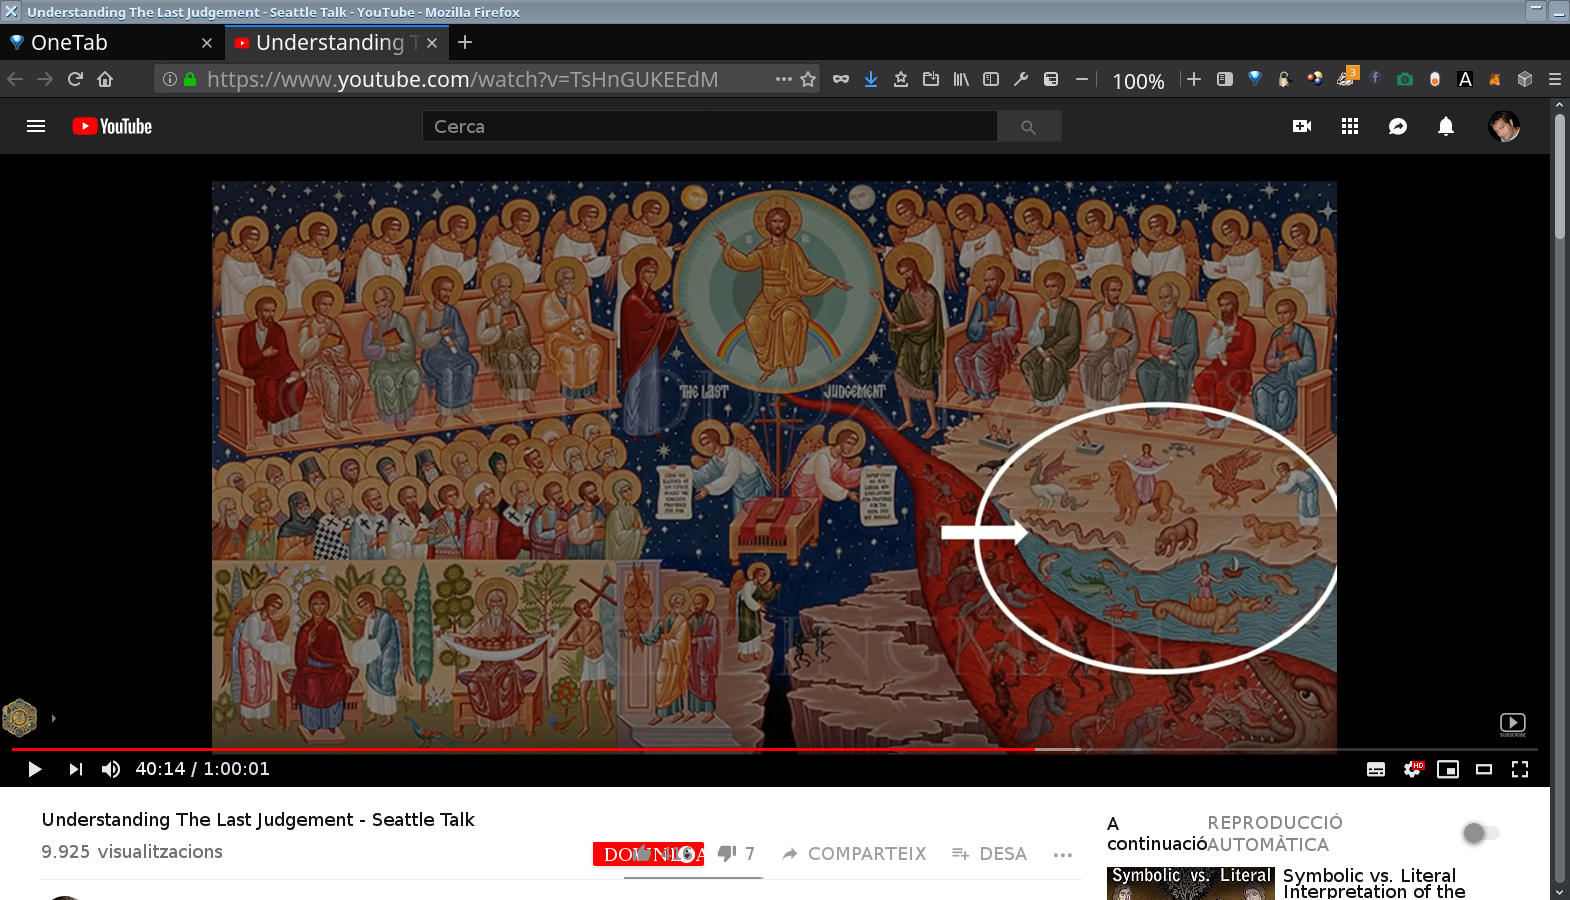Open more actions ellipsis below video
Image resolution: width=1570 pixels, height=900 pixels.
tap(1063, 854)
